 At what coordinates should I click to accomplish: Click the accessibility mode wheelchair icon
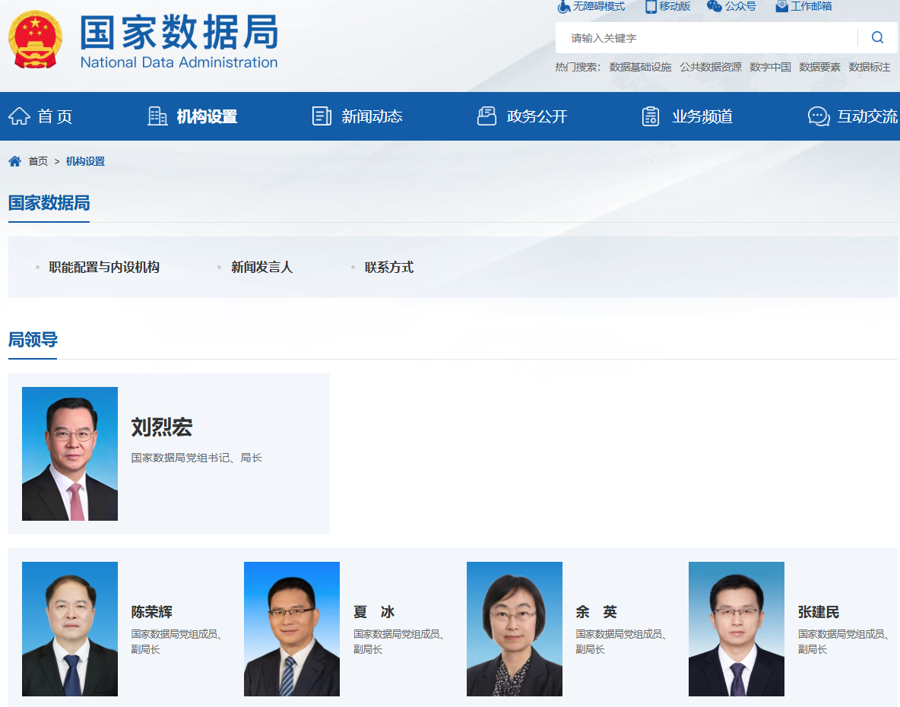[564, 6]
